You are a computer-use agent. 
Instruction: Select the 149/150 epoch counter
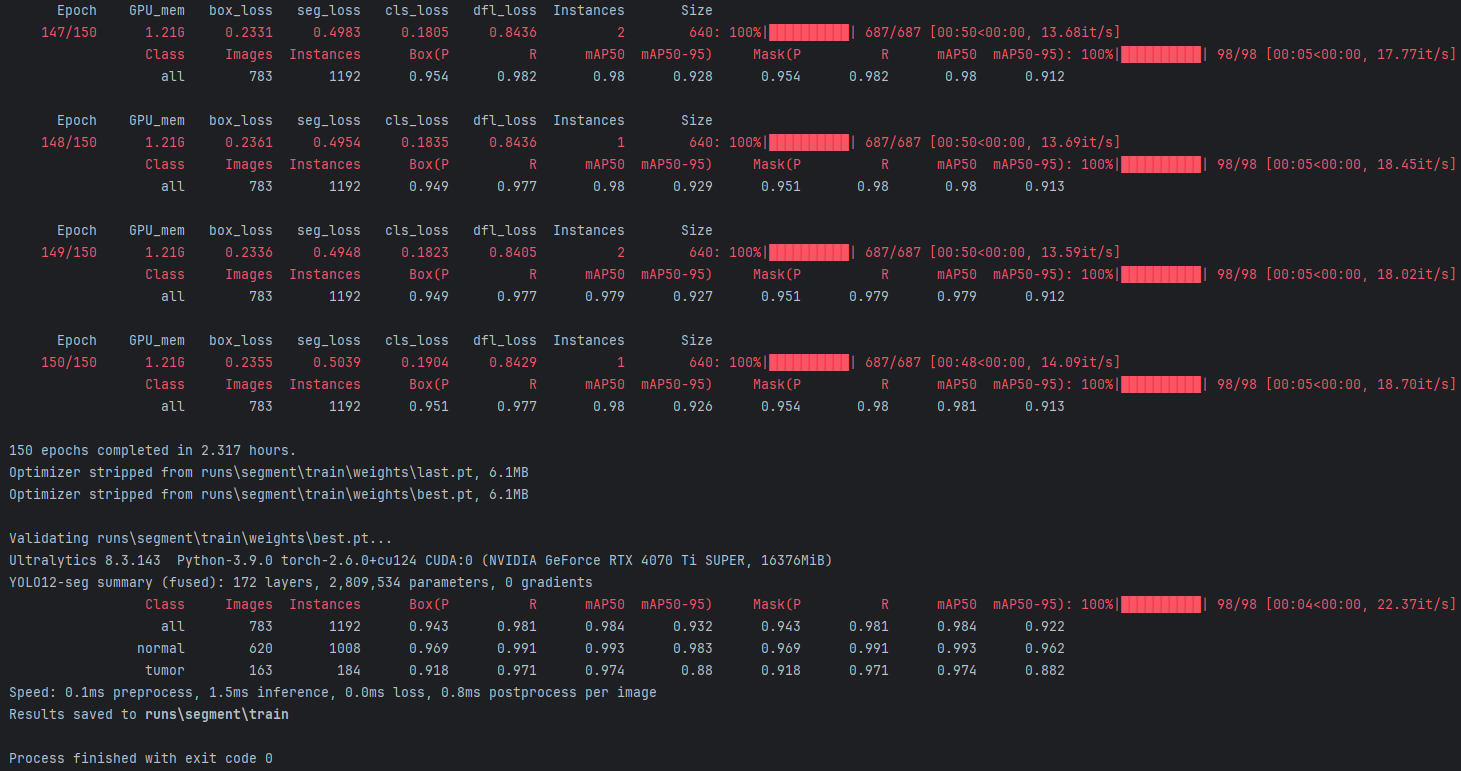pyautogui.click(x=69, y=253)
